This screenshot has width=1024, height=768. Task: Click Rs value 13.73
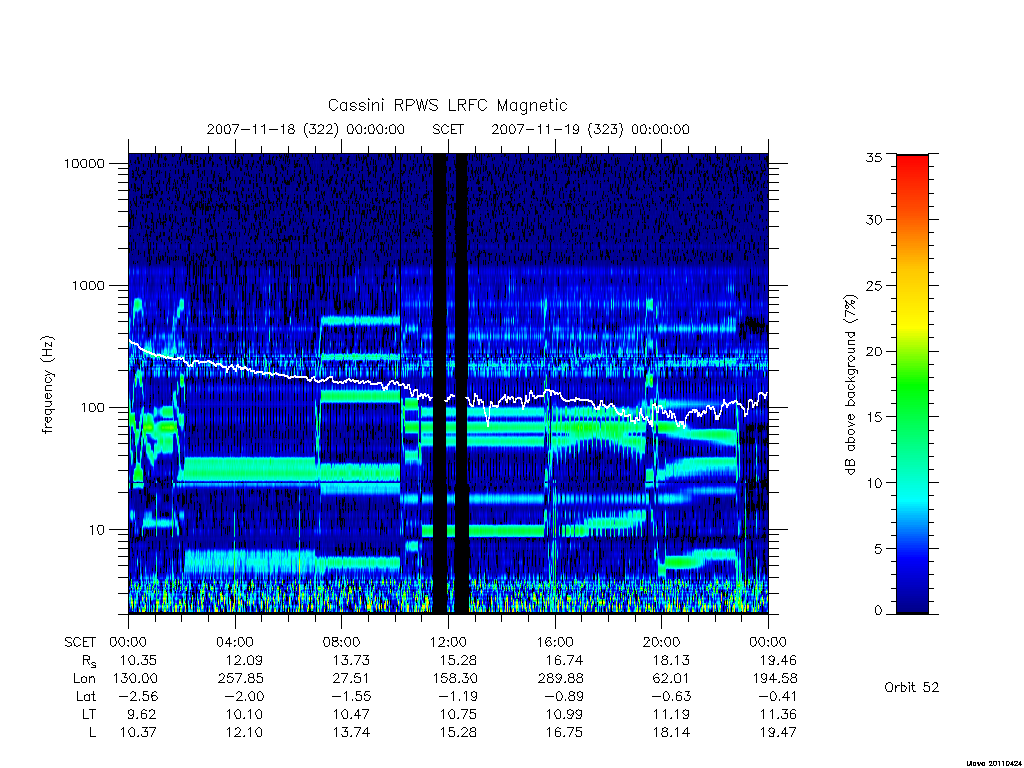point(351,660)
